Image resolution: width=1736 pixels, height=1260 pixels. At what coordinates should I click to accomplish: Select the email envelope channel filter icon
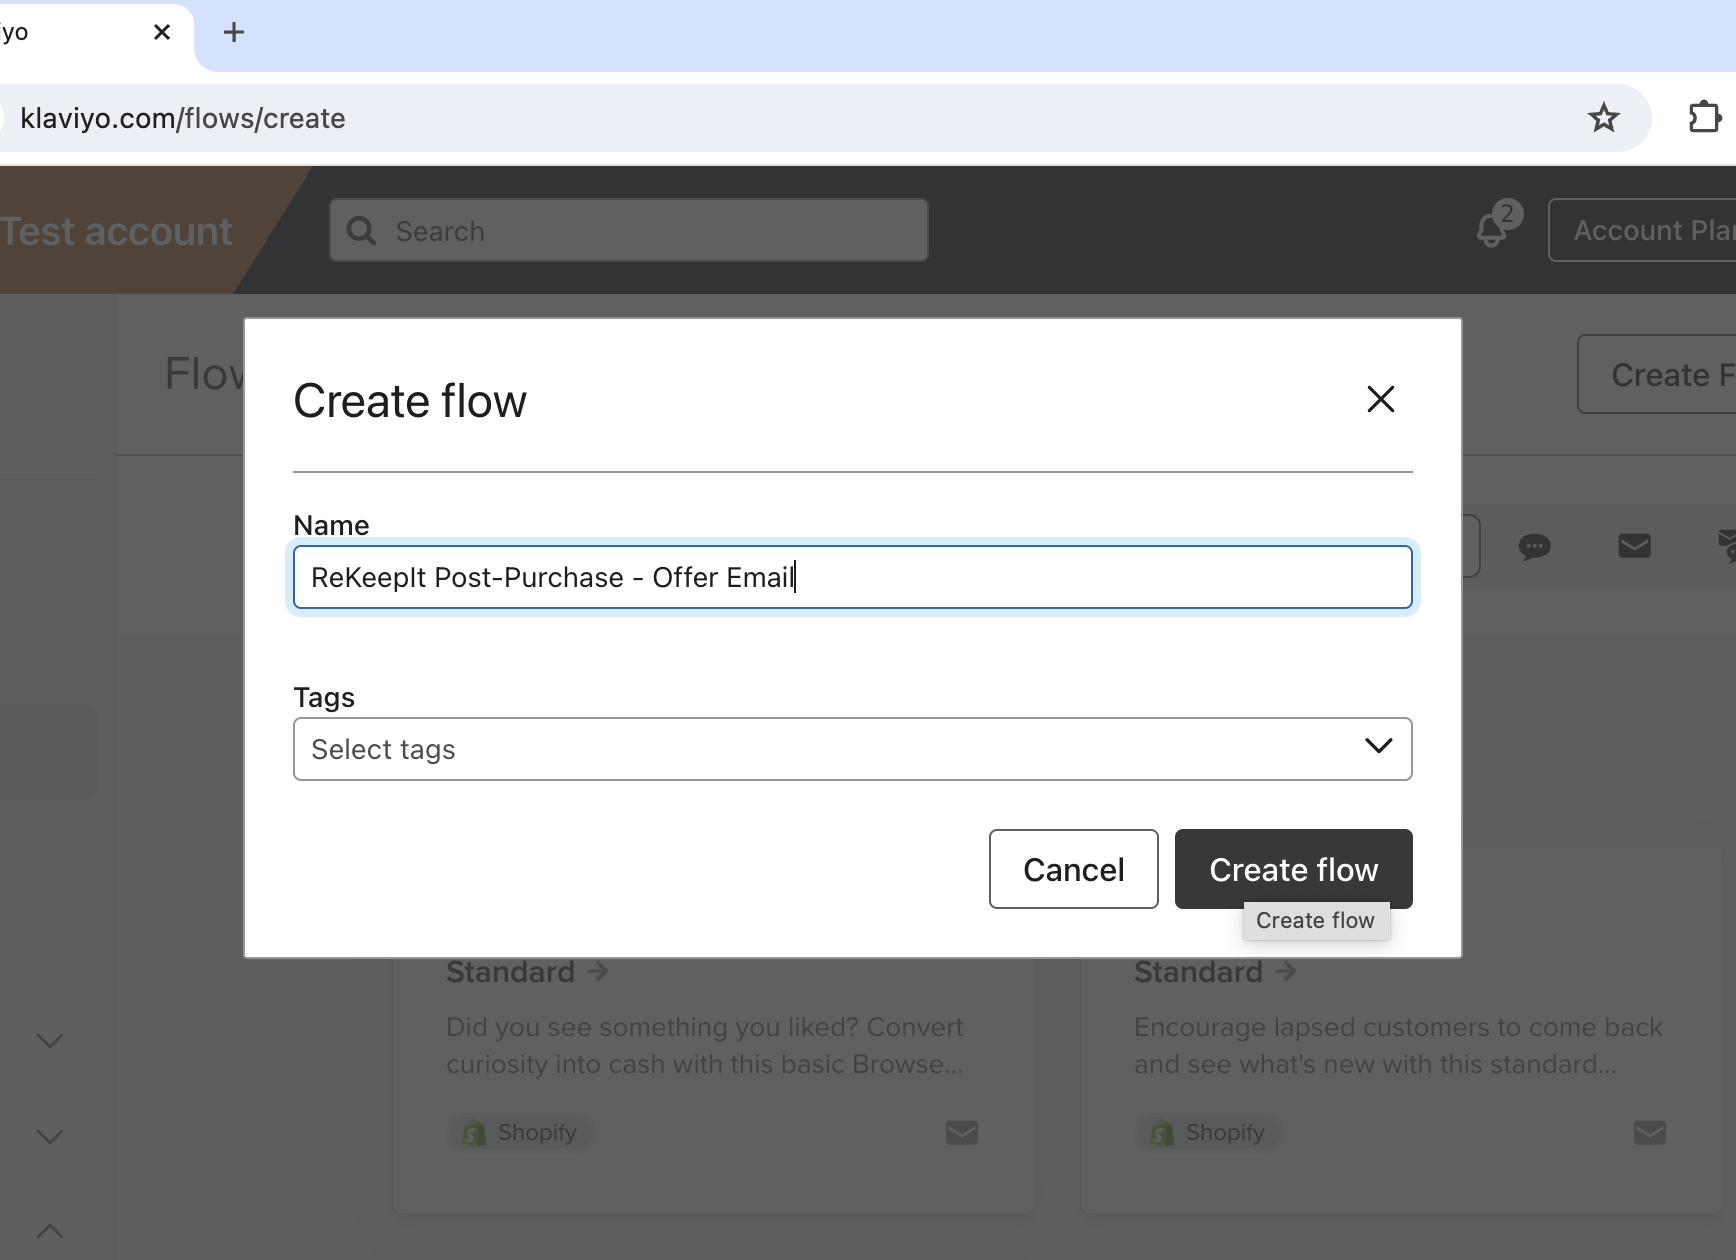click(1634, 546)
